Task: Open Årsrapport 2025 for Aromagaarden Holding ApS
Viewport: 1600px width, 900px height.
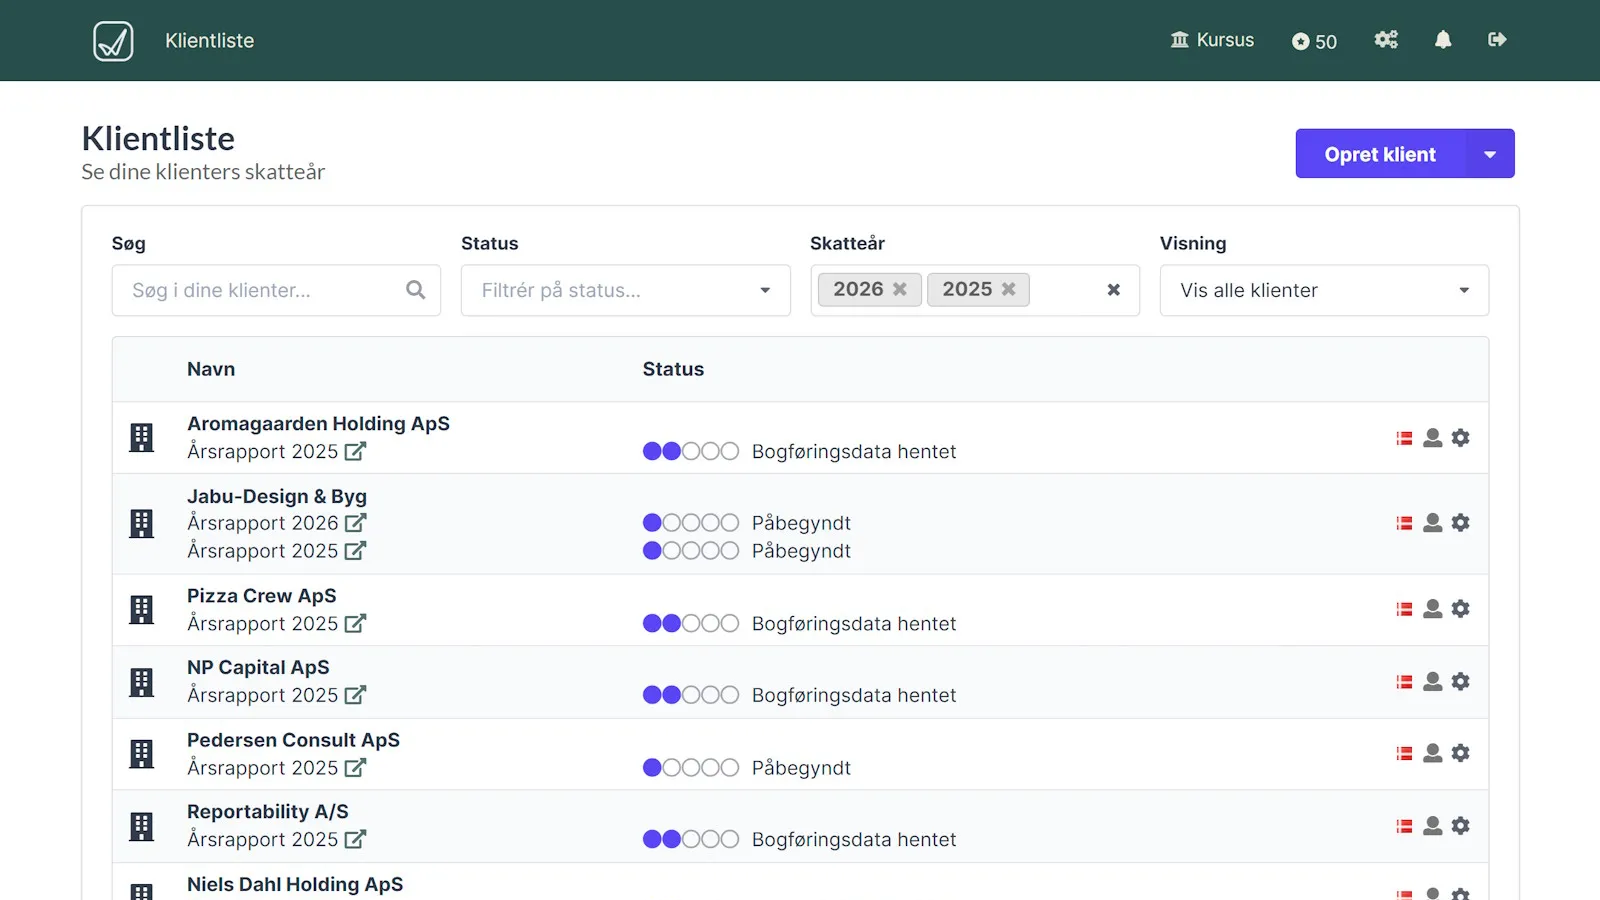Action: pyautogui.click(x=277, y=451)
